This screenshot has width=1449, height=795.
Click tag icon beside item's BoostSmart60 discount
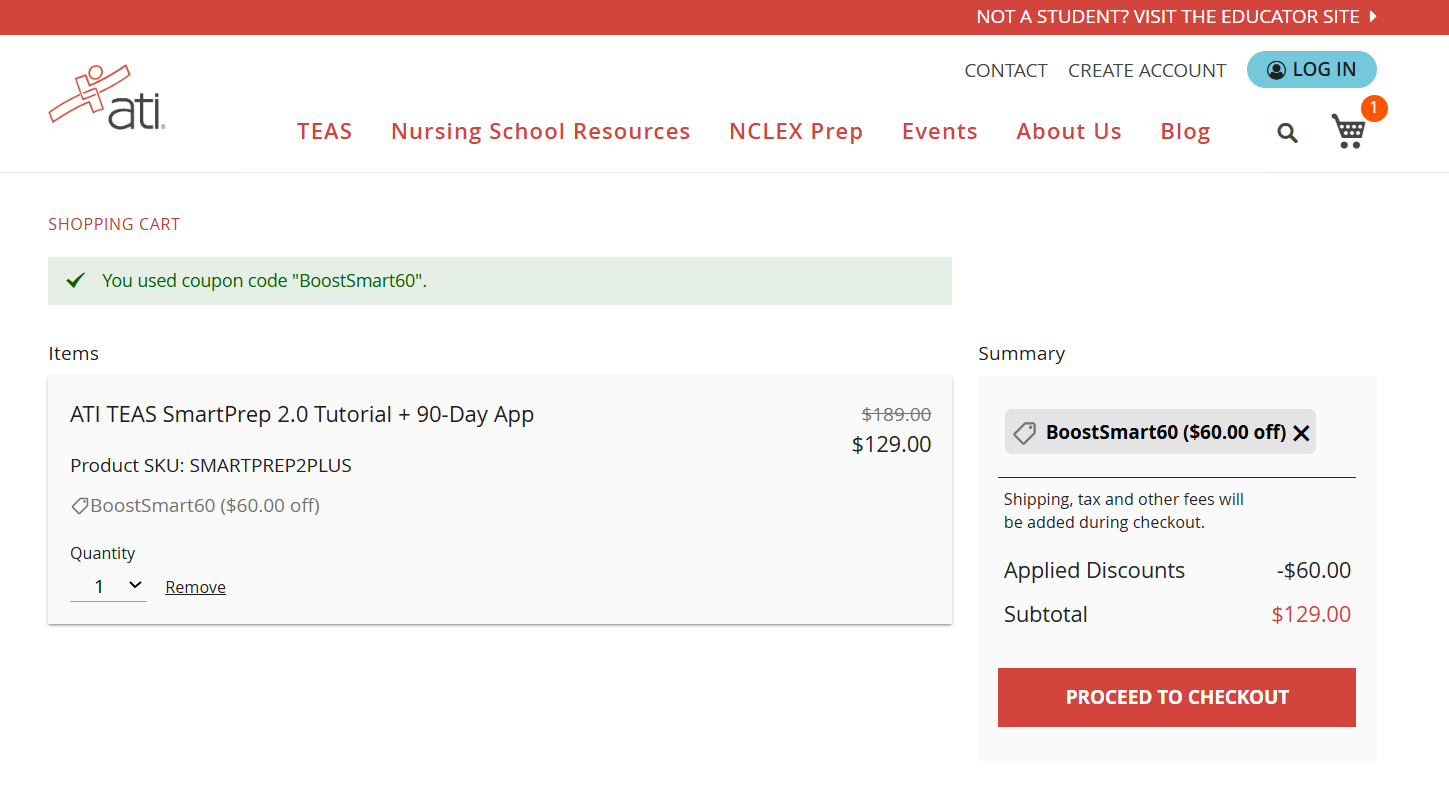pos(79,506)
